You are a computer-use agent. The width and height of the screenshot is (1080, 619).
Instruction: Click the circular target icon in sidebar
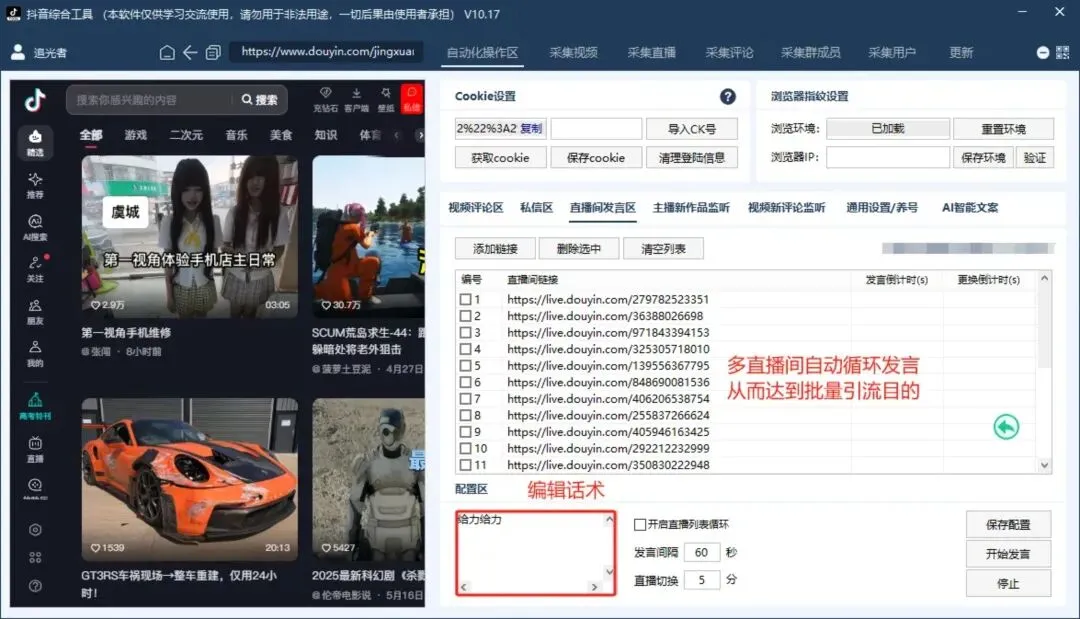tap(35, 529)
